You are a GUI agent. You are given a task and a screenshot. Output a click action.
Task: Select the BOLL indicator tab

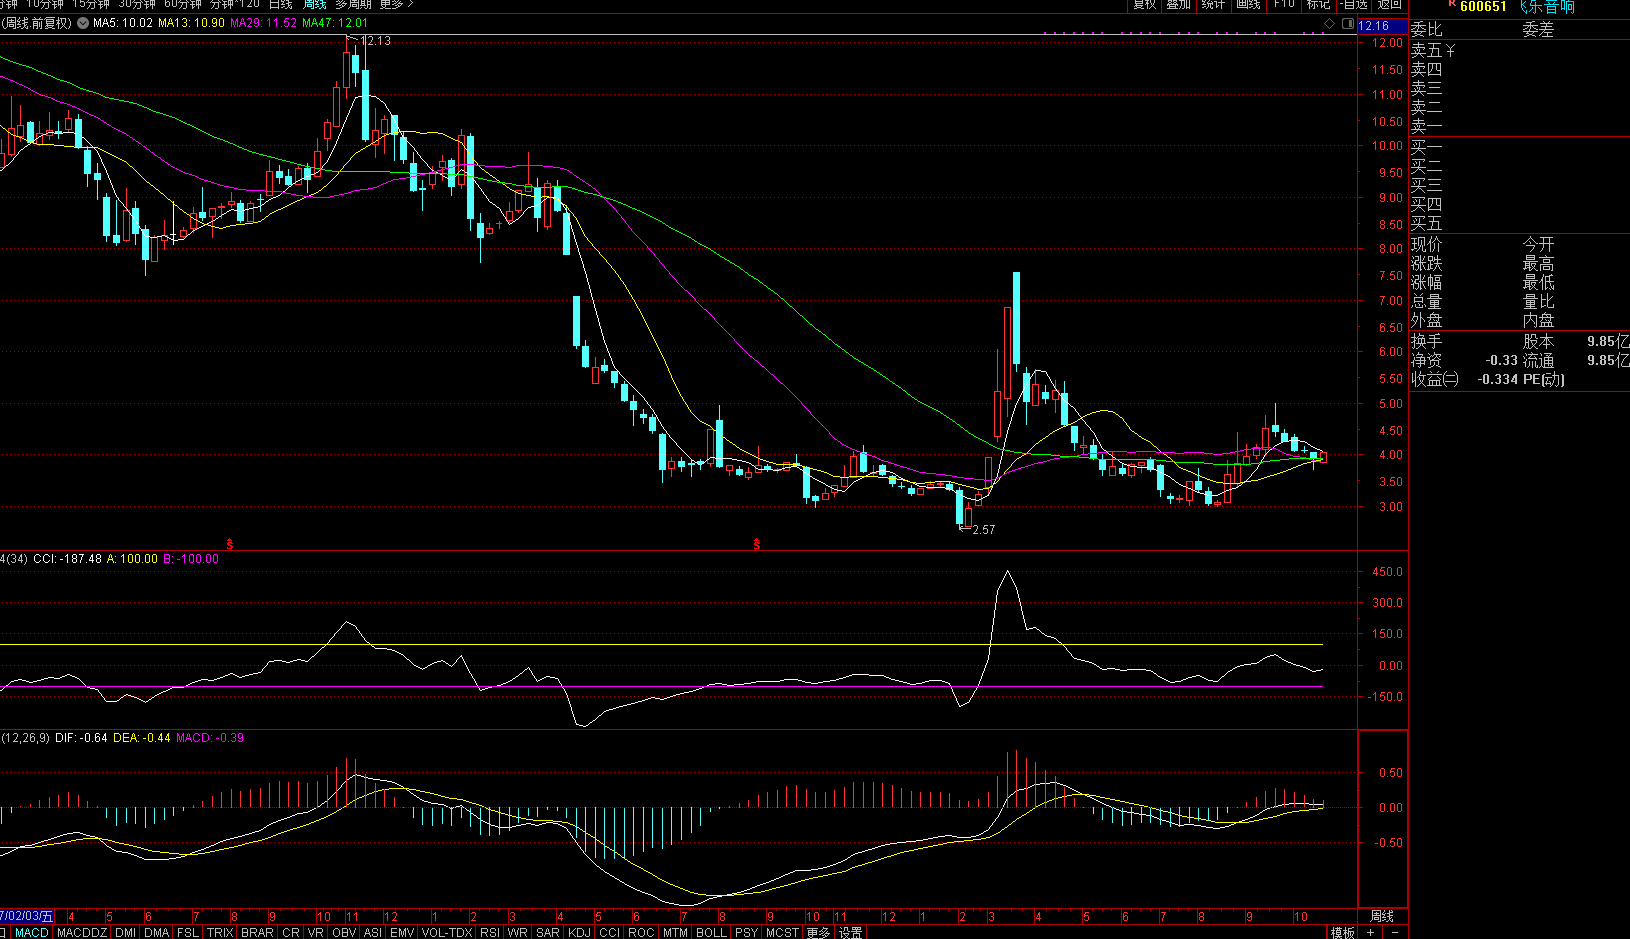(711, 932)
